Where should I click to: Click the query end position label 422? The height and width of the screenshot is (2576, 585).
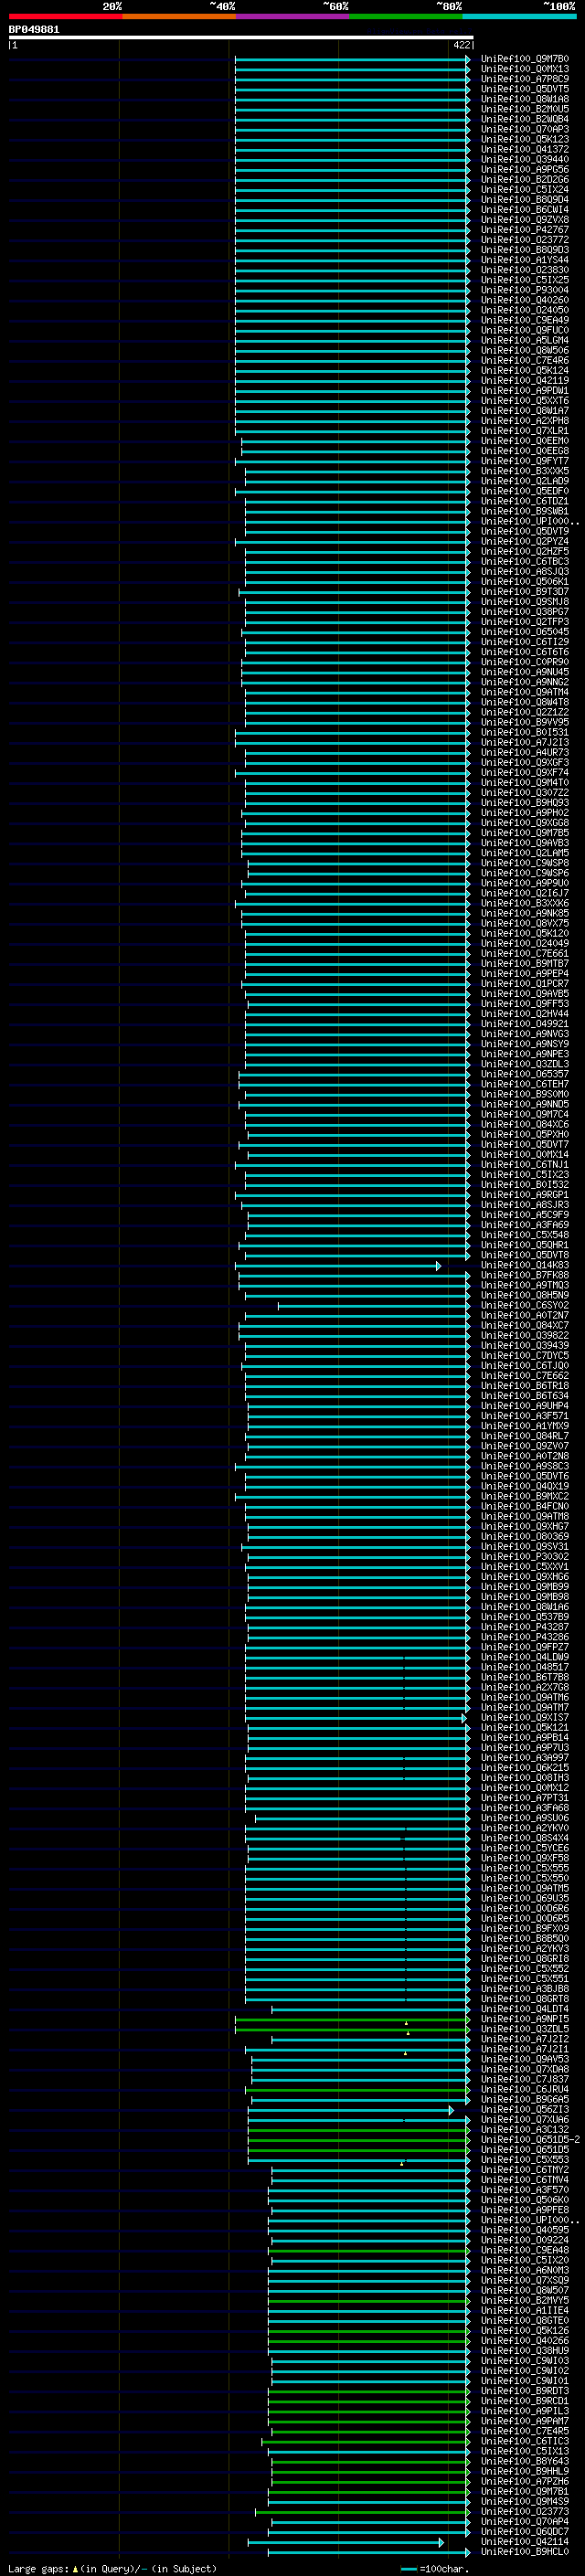461,45
